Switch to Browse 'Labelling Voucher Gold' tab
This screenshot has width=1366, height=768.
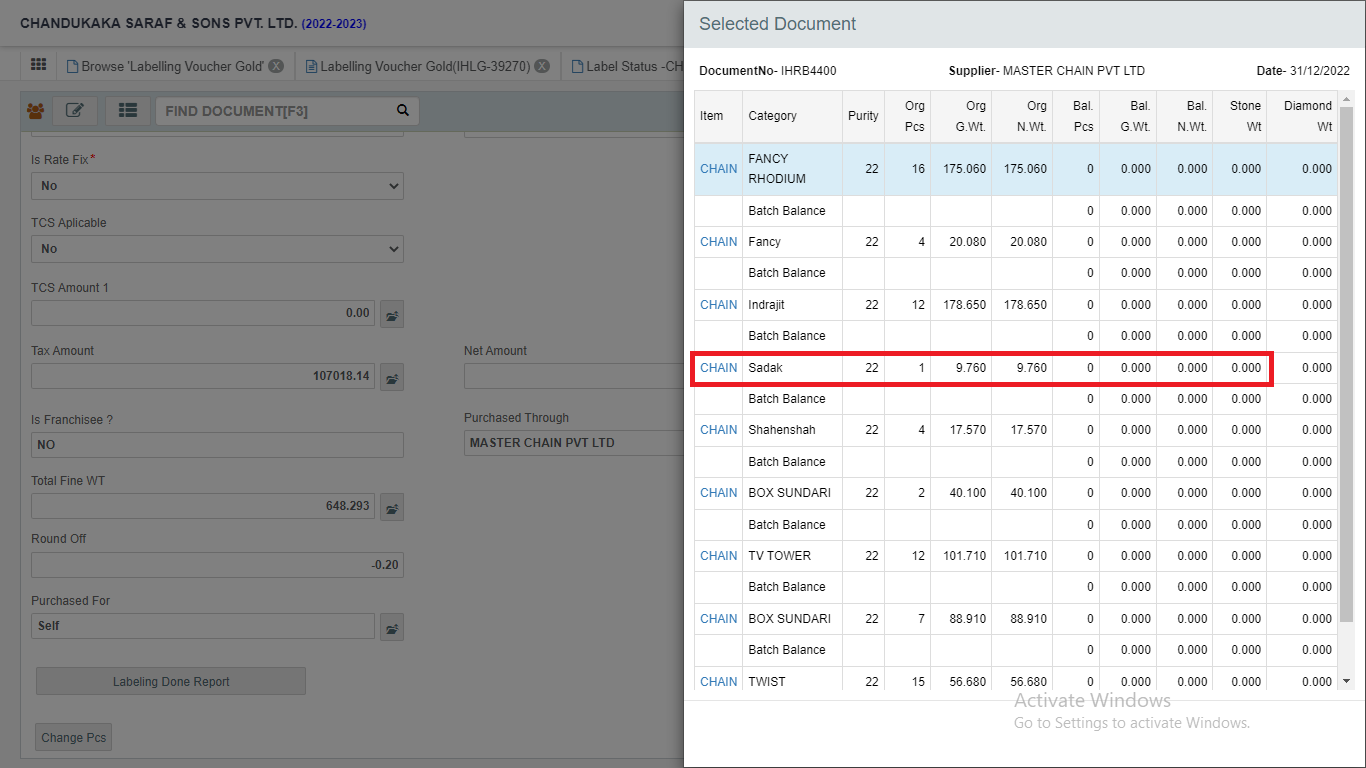point(172,66)
